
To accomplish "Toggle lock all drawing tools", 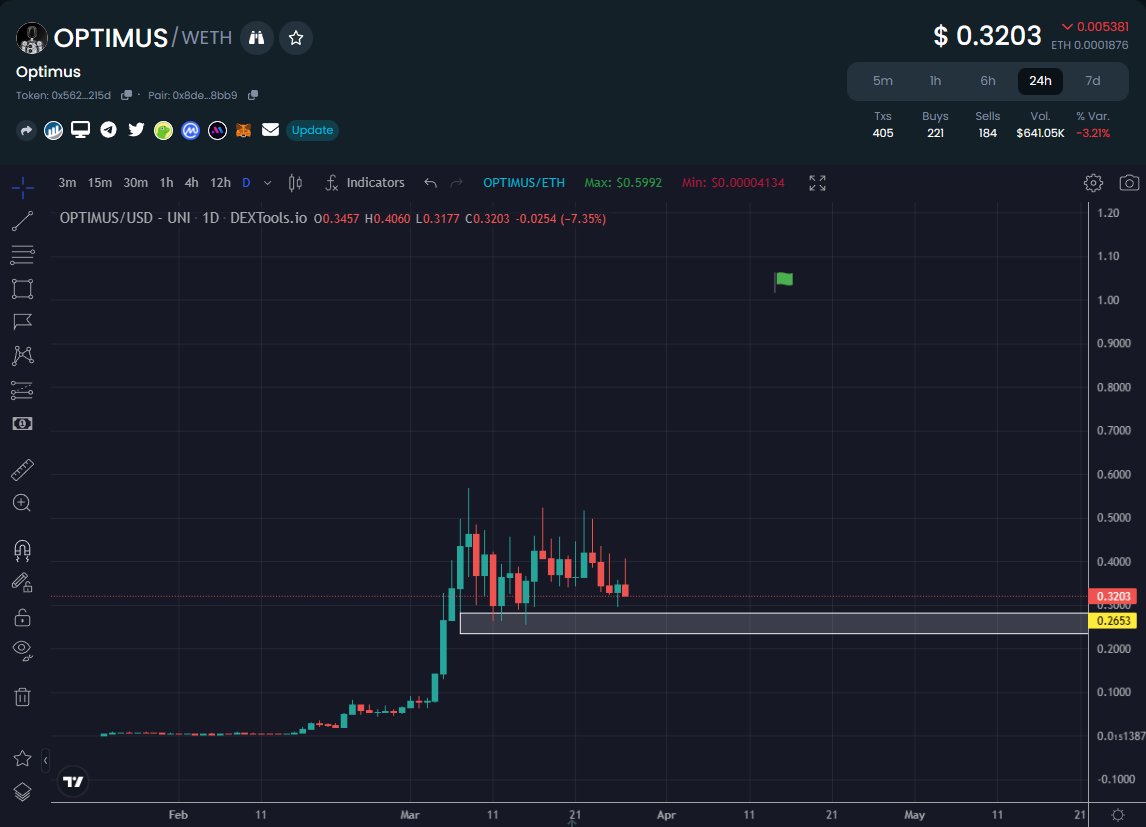I will 21,617.
